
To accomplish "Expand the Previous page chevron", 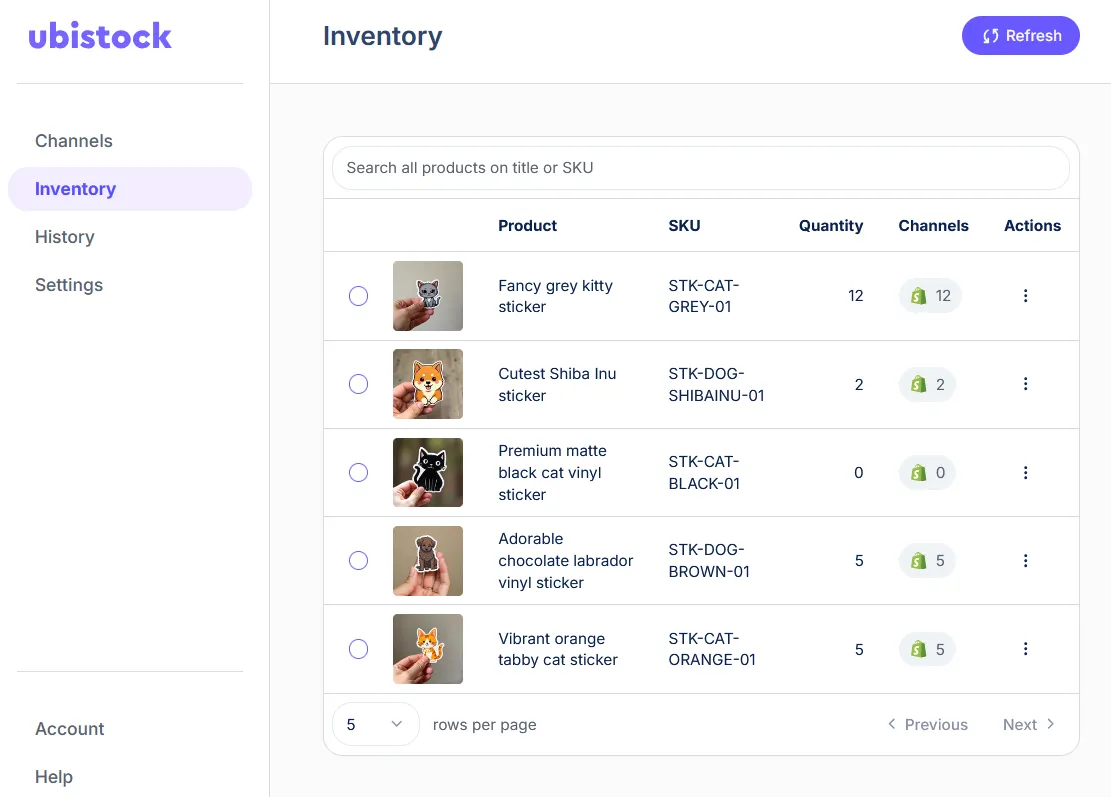I will 891,723.
